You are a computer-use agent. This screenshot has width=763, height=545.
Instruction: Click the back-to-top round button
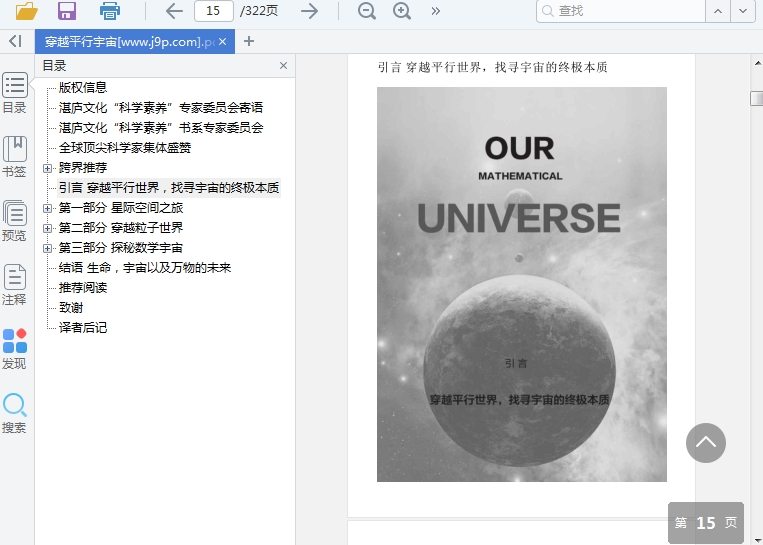[x=706, y=443]
